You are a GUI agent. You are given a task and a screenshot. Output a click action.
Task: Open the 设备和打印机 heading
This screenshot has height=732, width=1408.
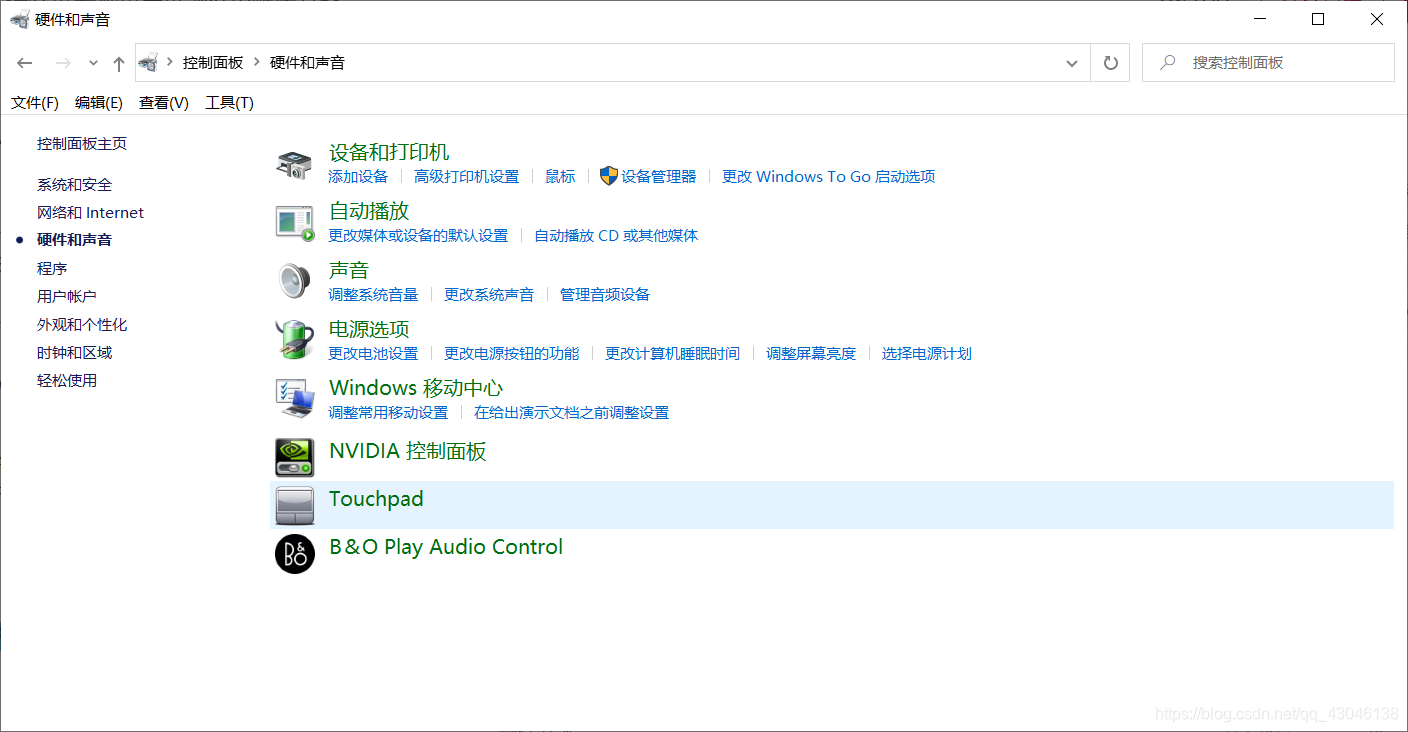(389, 152)
